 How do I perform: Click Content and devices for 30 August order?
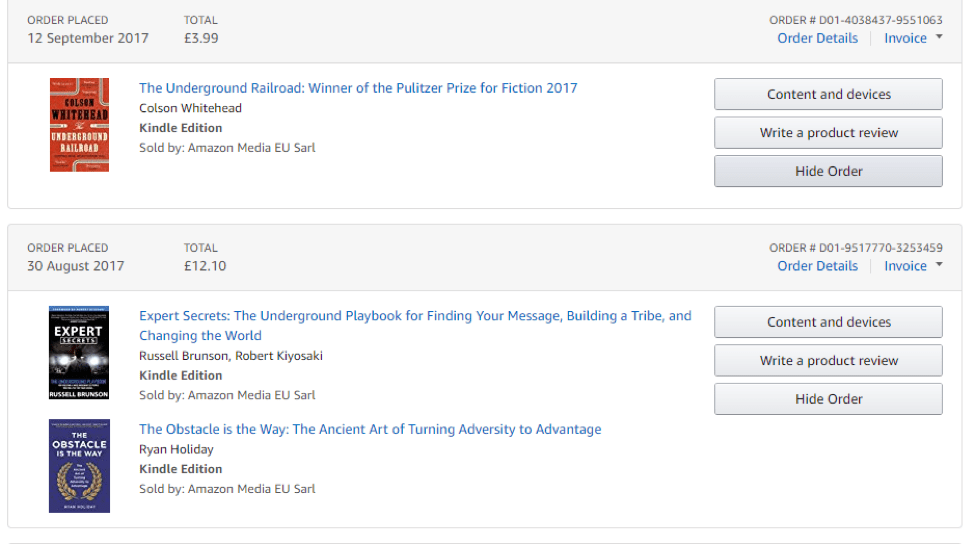click(828, 322)
